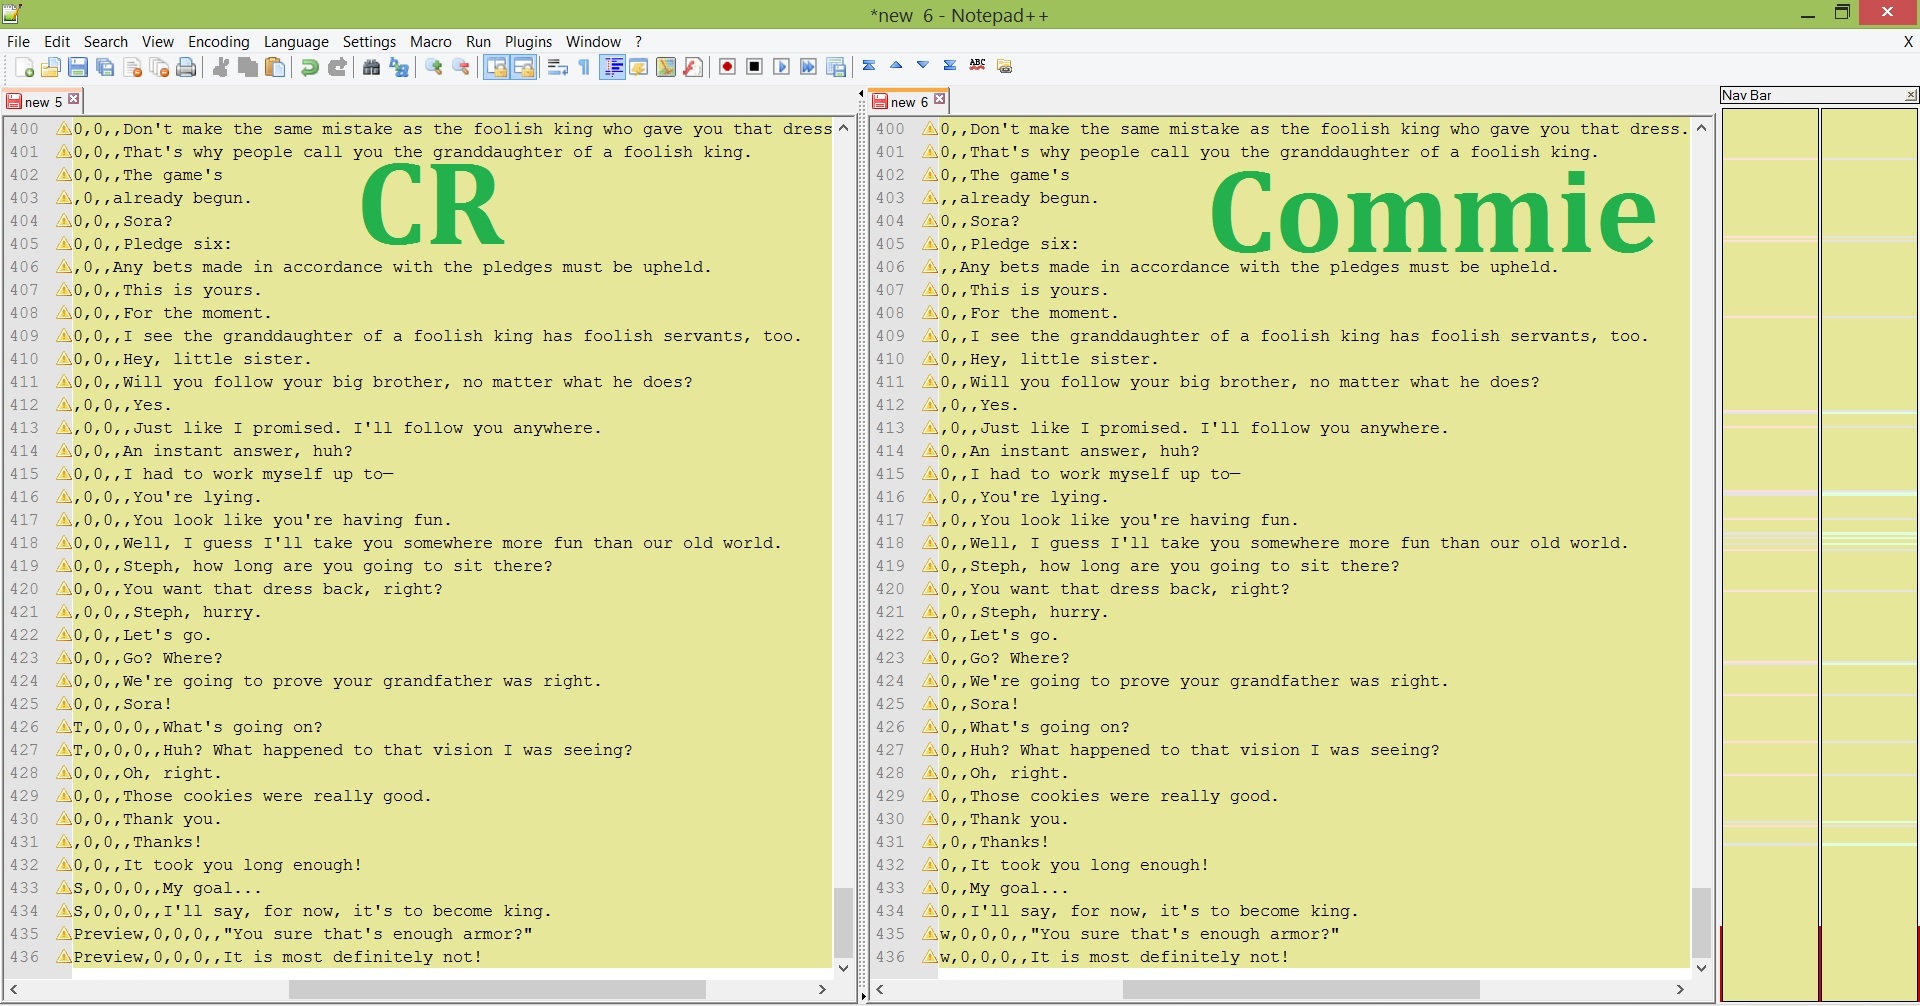Jump to the last compare difference
This screenshot has height=1006, width=1920.
pos(950,66)
